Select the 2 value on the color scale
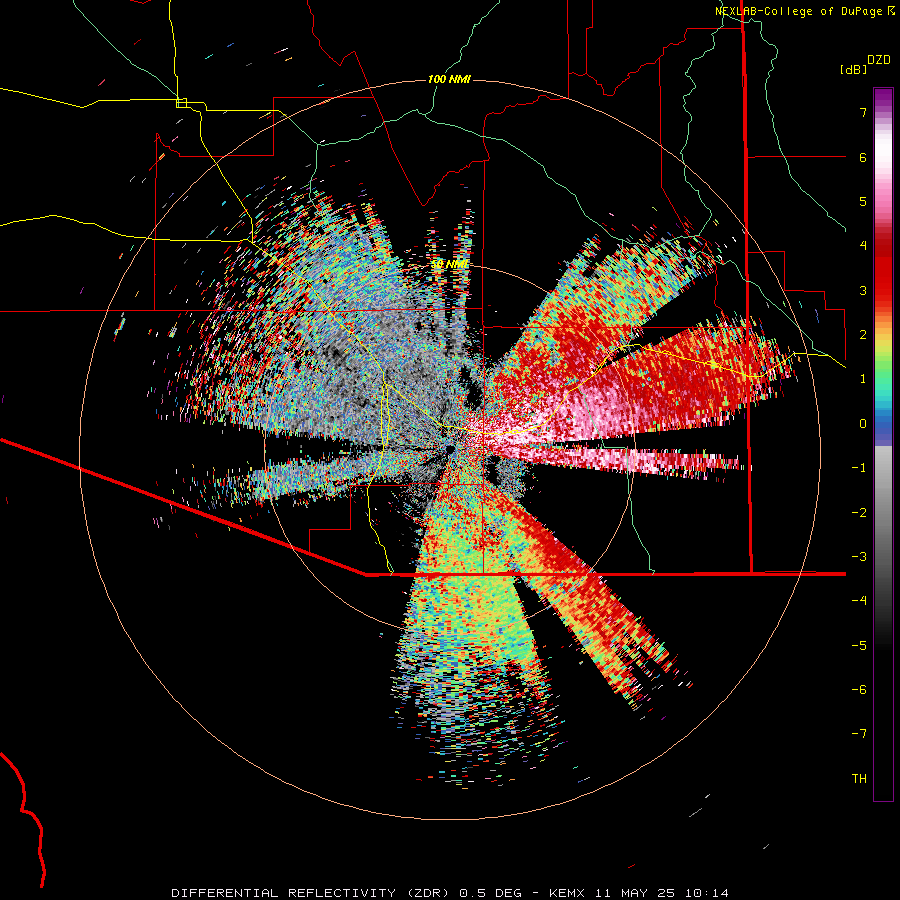The width and height of the screenshot is (900, 900). pos(863,335)
